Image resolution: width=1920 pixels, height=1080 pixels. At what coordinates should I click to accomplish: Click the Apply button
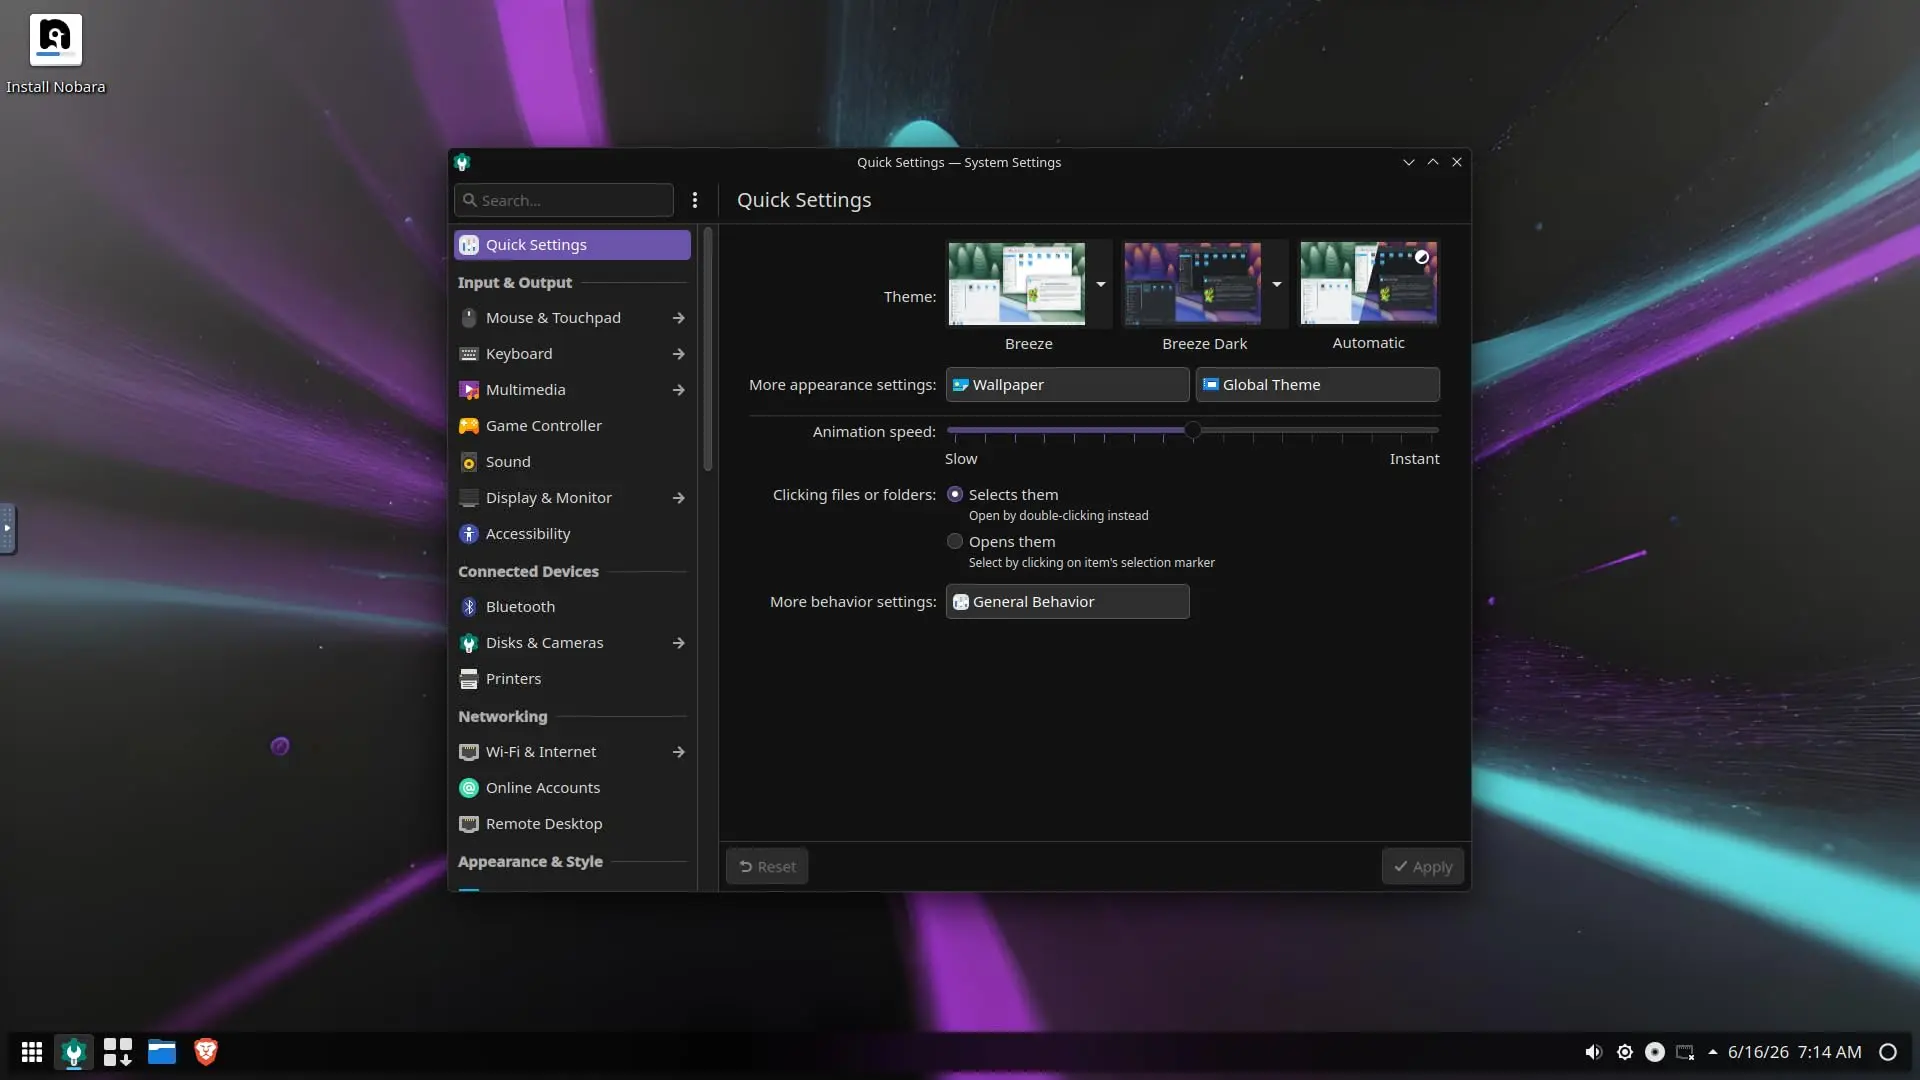(1423, 867)
